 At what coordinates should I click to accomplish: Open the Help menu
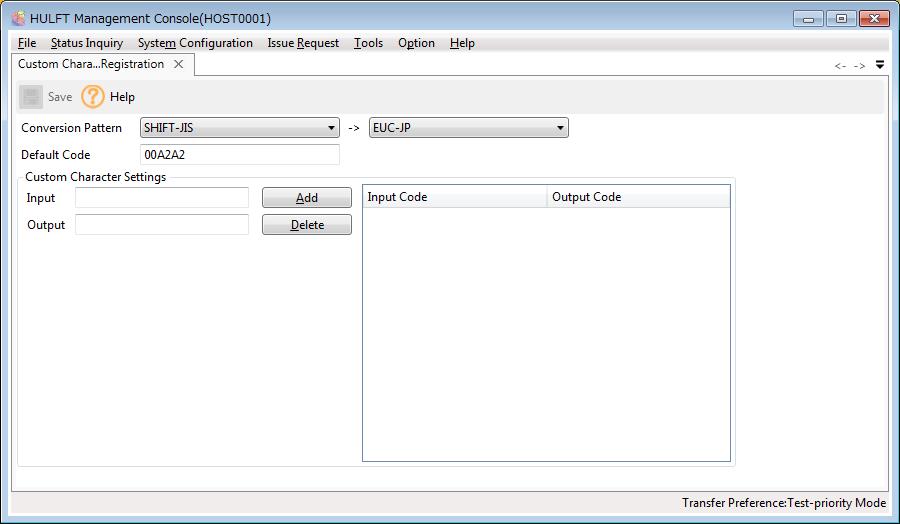(x=462, y=43)
